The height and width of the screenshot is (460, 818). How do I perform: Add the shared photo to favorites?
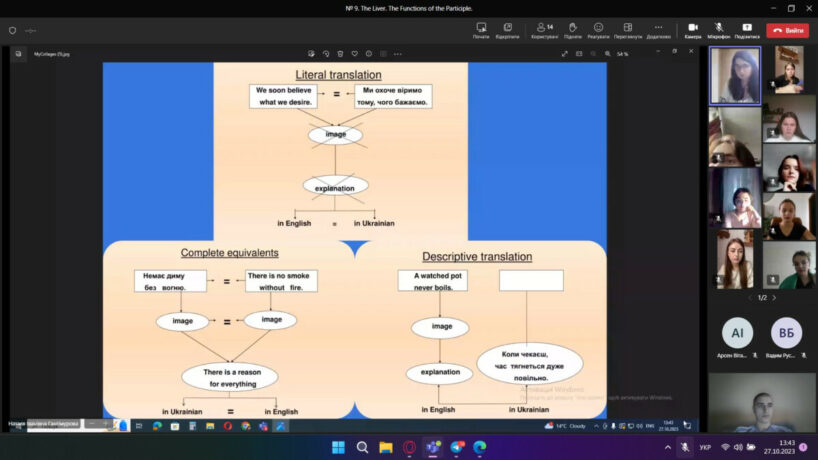[354, 53]
